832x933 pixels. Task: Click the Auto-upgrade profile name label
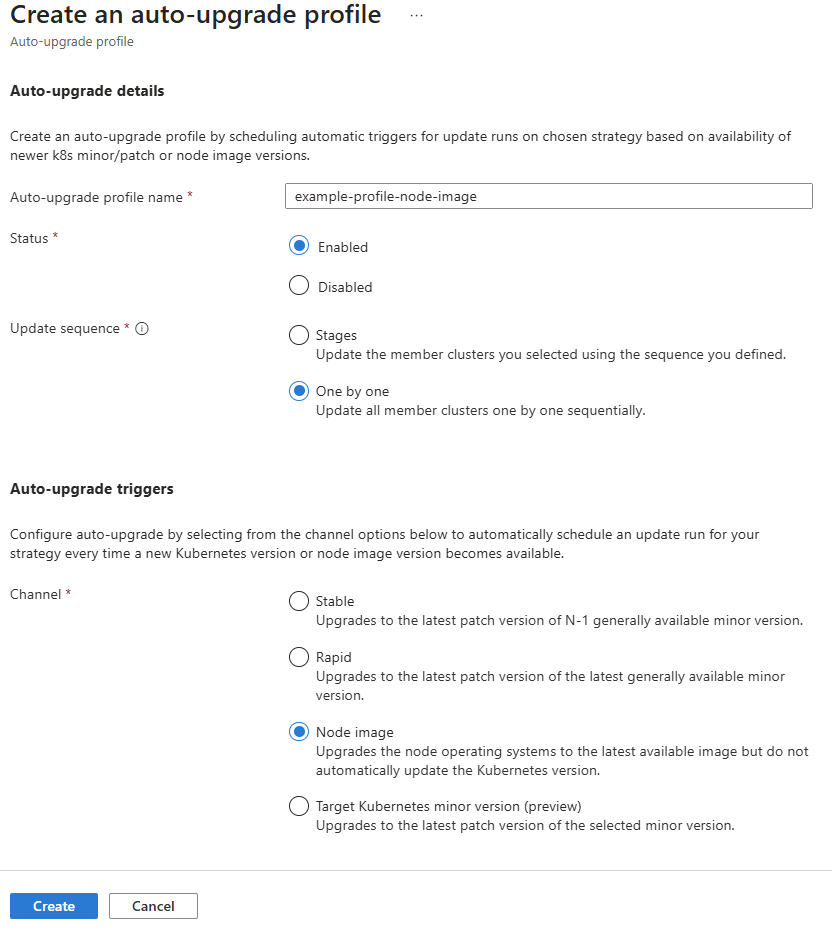96,198
